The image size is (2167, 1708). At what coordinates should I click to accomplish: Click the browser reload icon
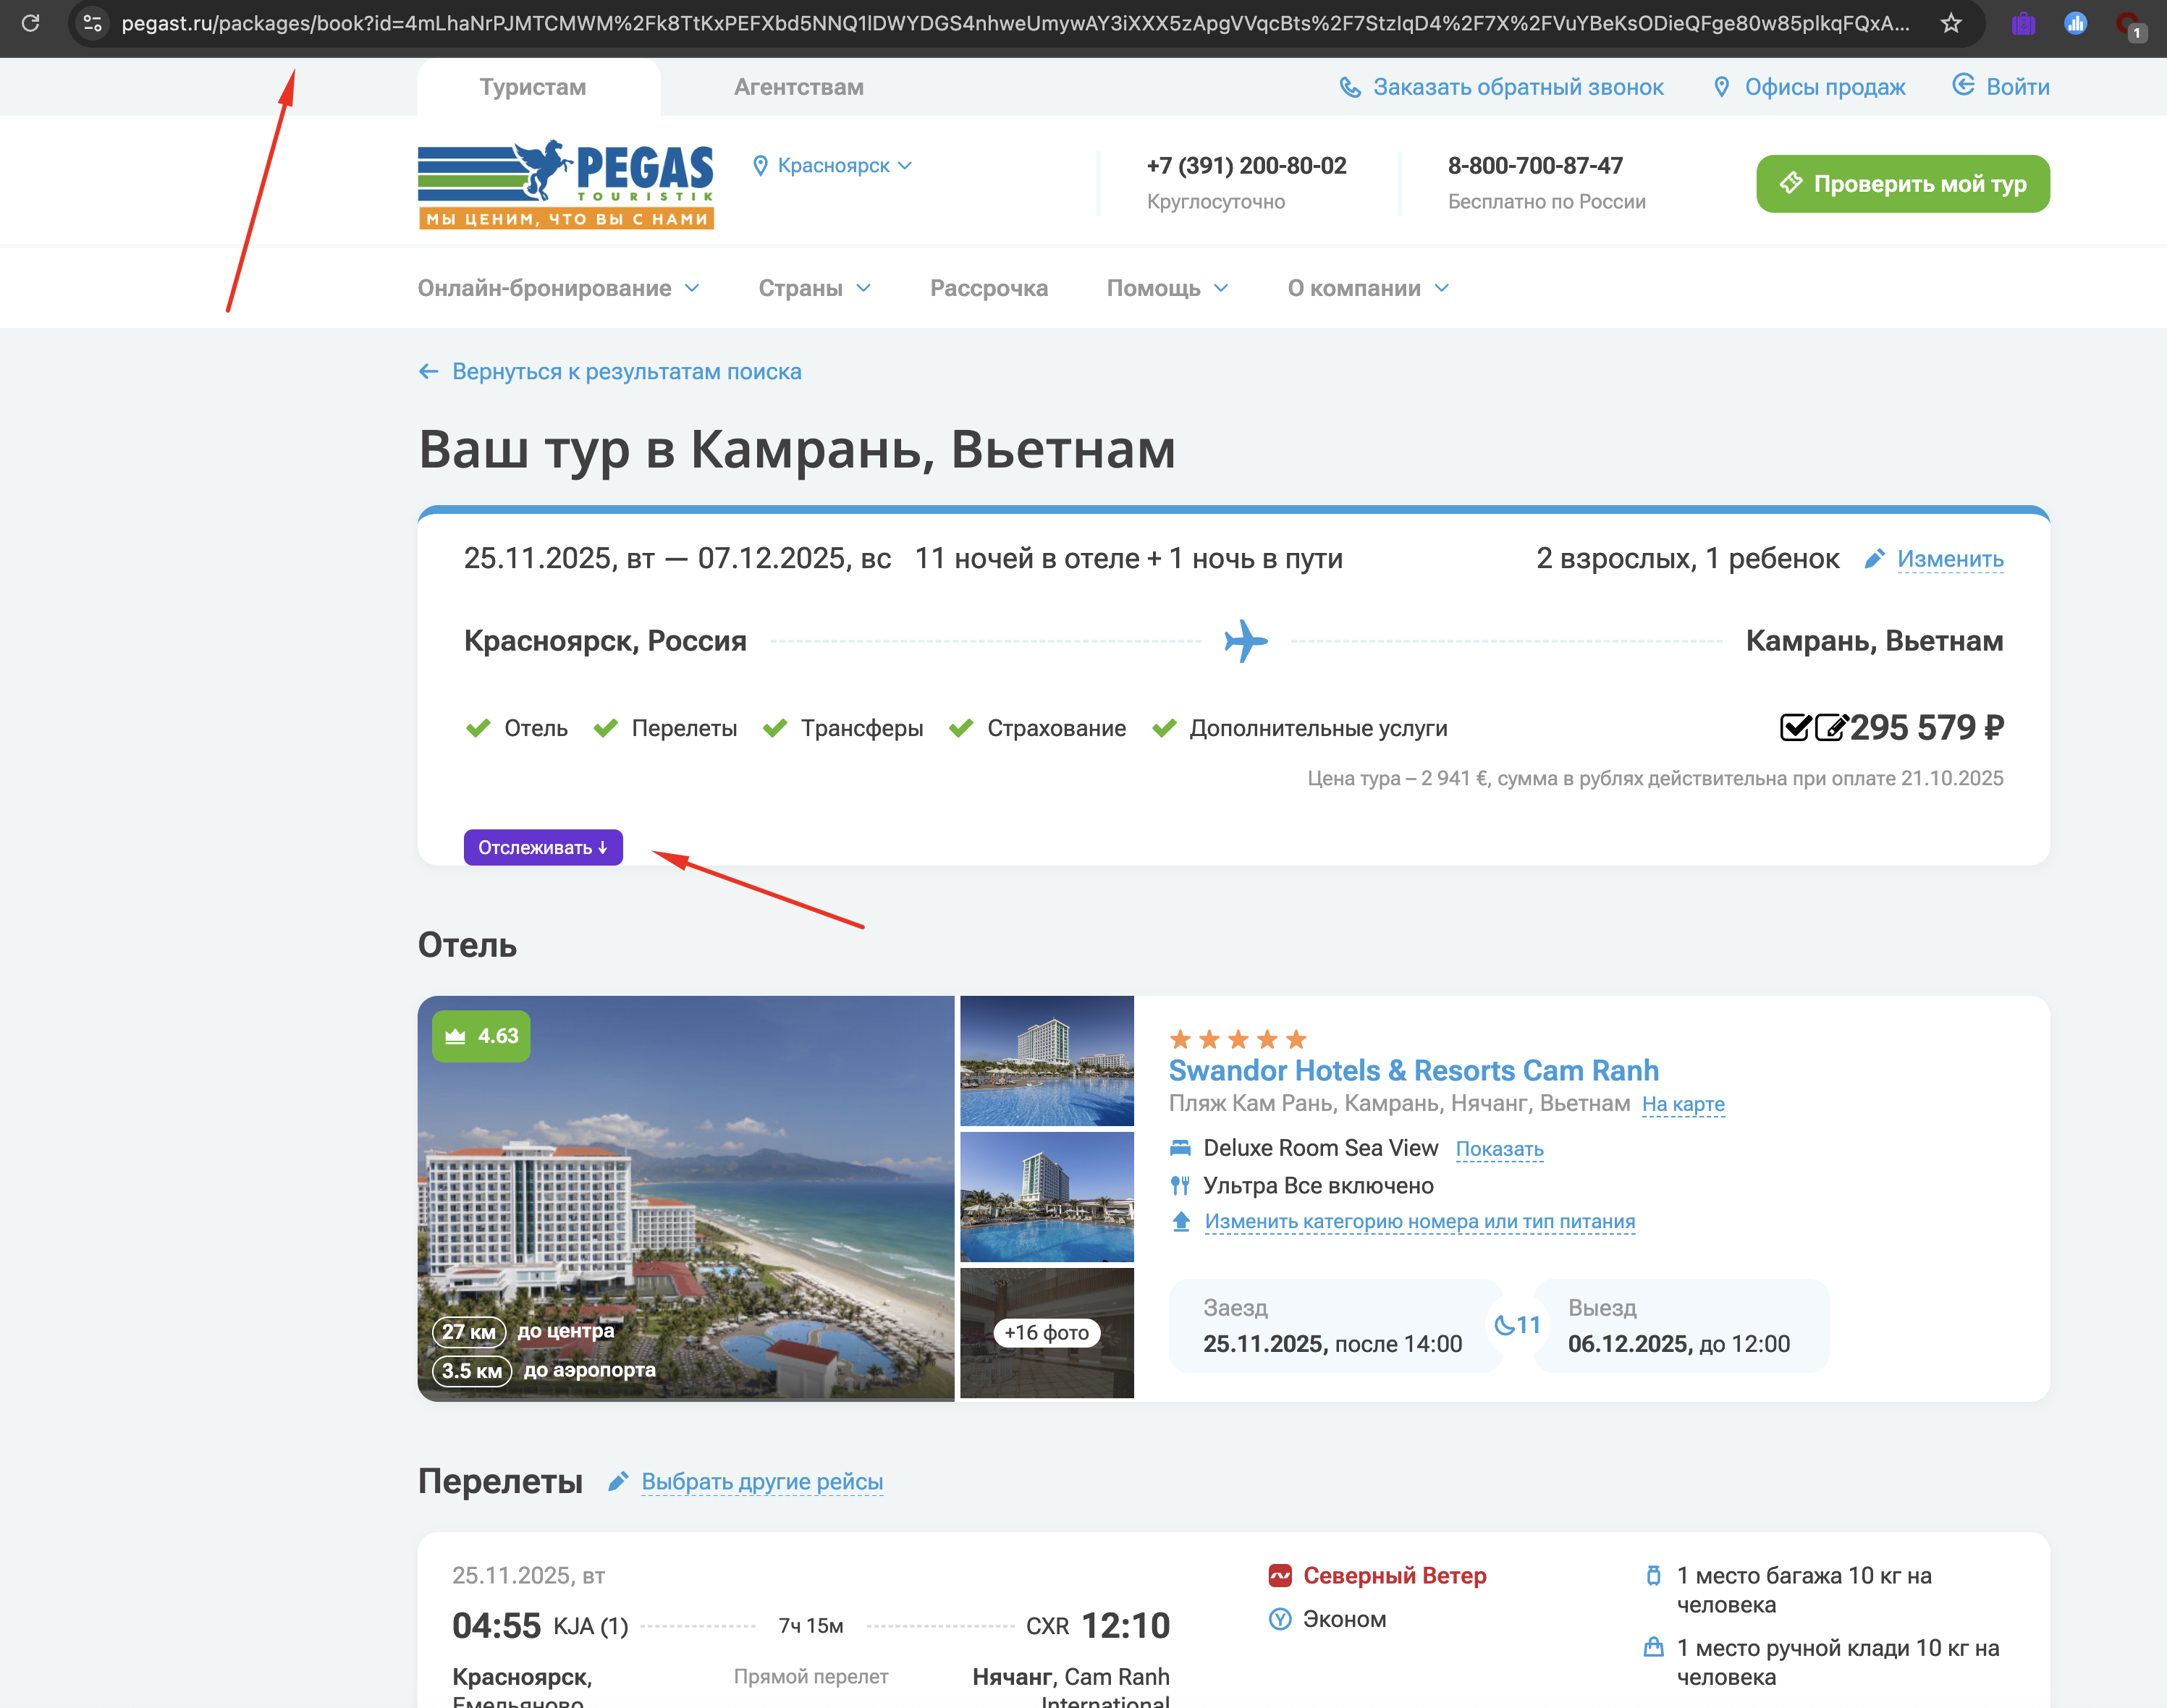pyautogui.click(x=31, y=22)
